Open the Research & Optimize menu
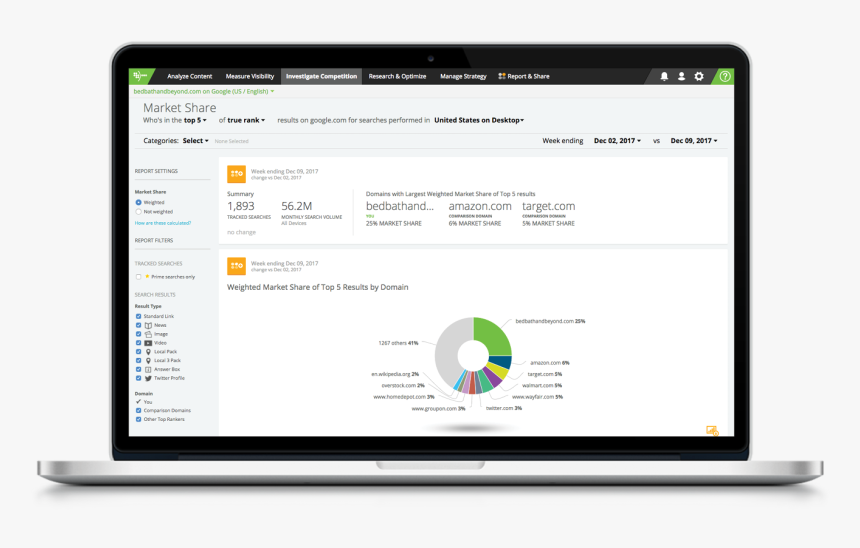860x548 pixels. pyautogui.click(x=397, y=76)
